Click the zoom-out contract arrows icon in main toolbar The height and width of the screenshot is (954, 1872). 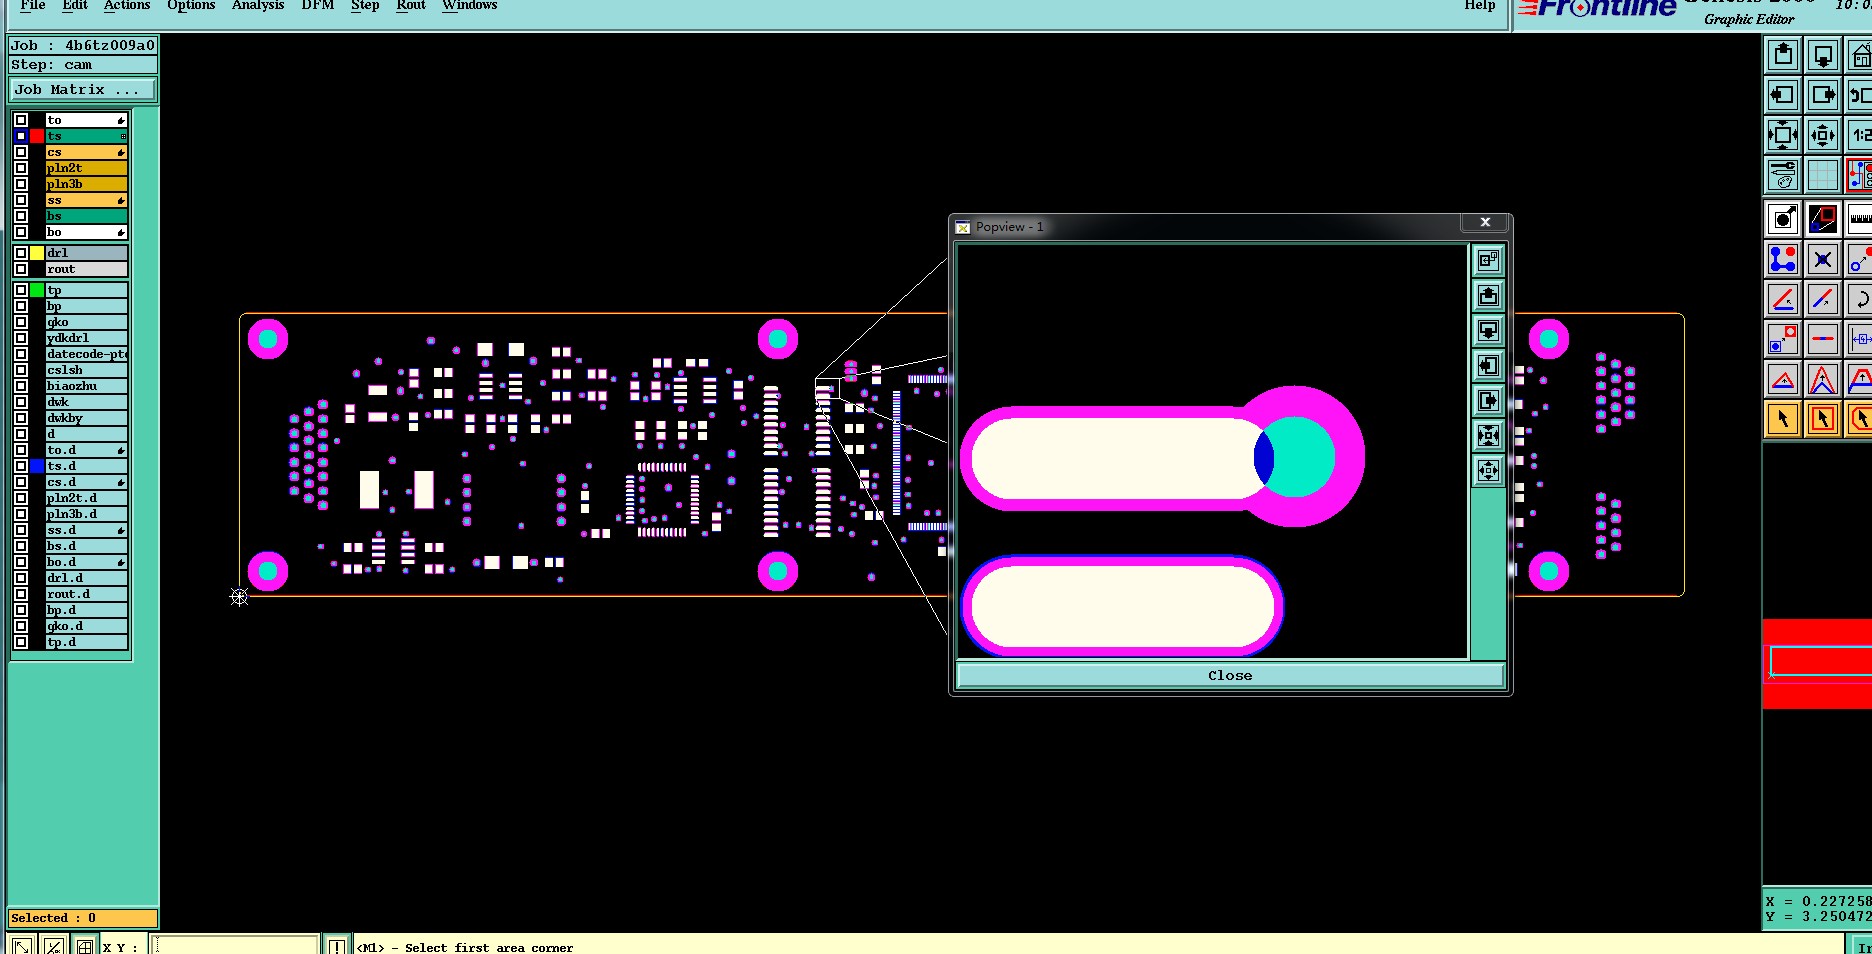tap(1823, 135)
